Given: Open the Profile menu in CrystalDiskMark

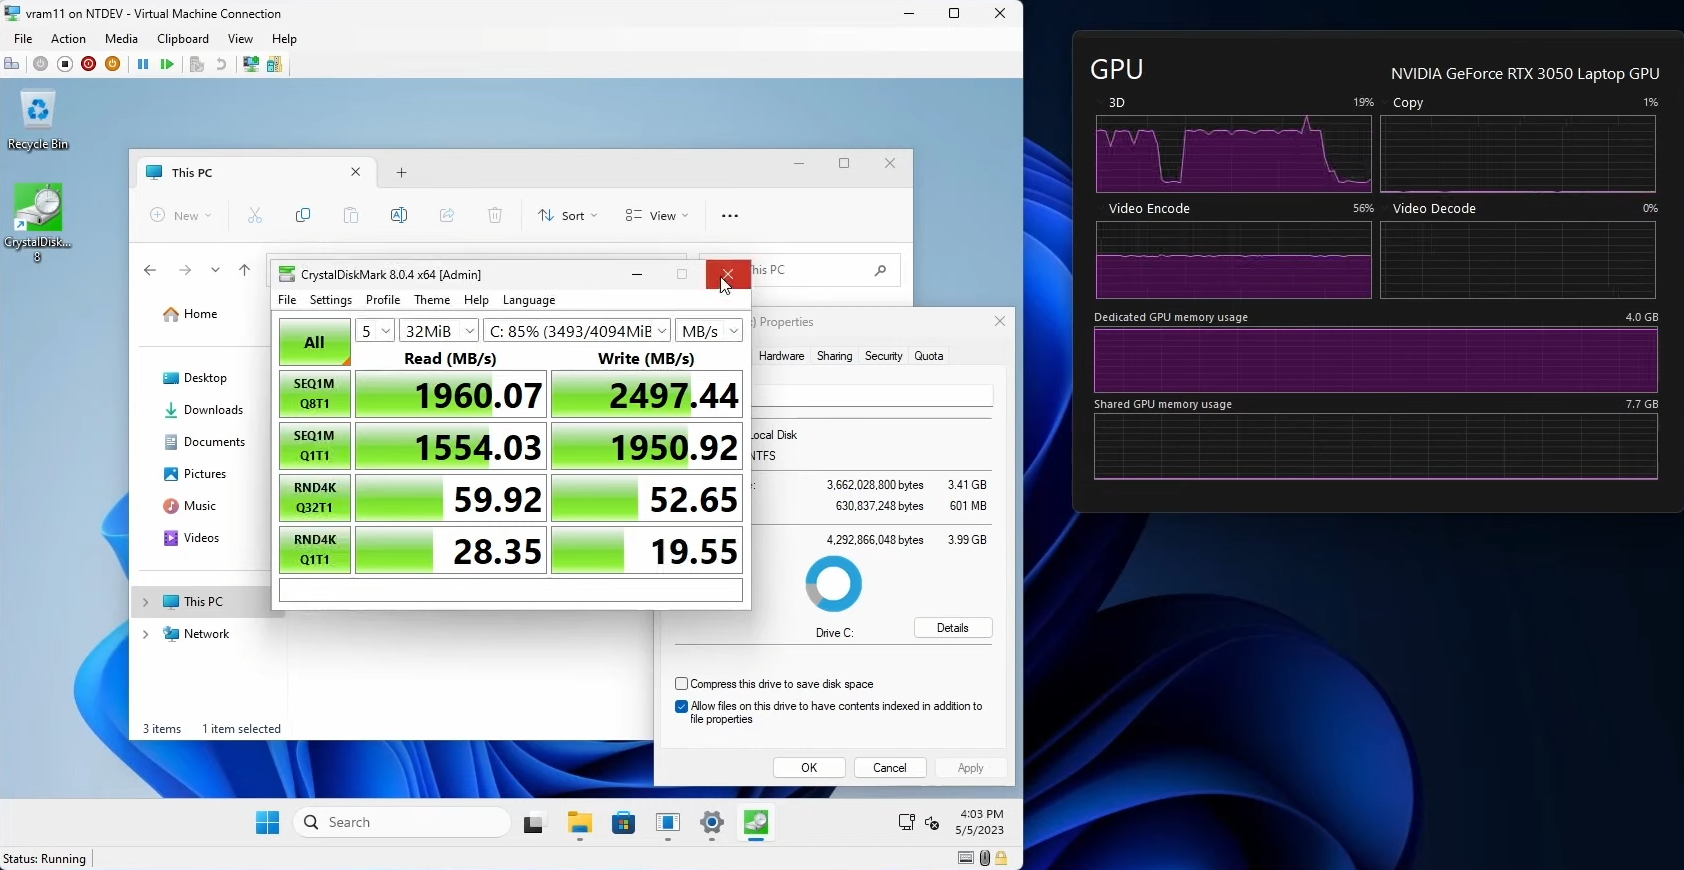Looking at the screenshot, I should (x=383, y=300).
